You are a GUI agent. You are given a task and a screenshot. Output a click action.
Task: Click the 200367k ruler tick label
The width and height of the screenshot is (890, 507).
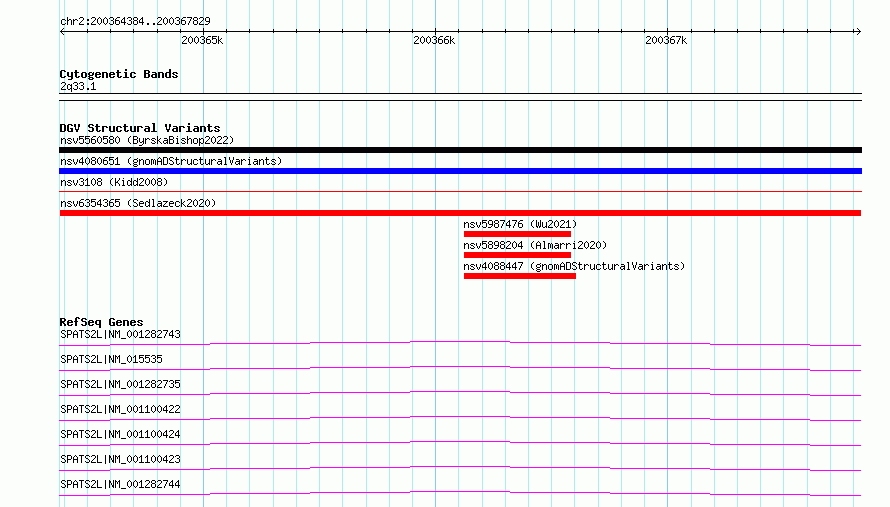(x=666, y=40)
